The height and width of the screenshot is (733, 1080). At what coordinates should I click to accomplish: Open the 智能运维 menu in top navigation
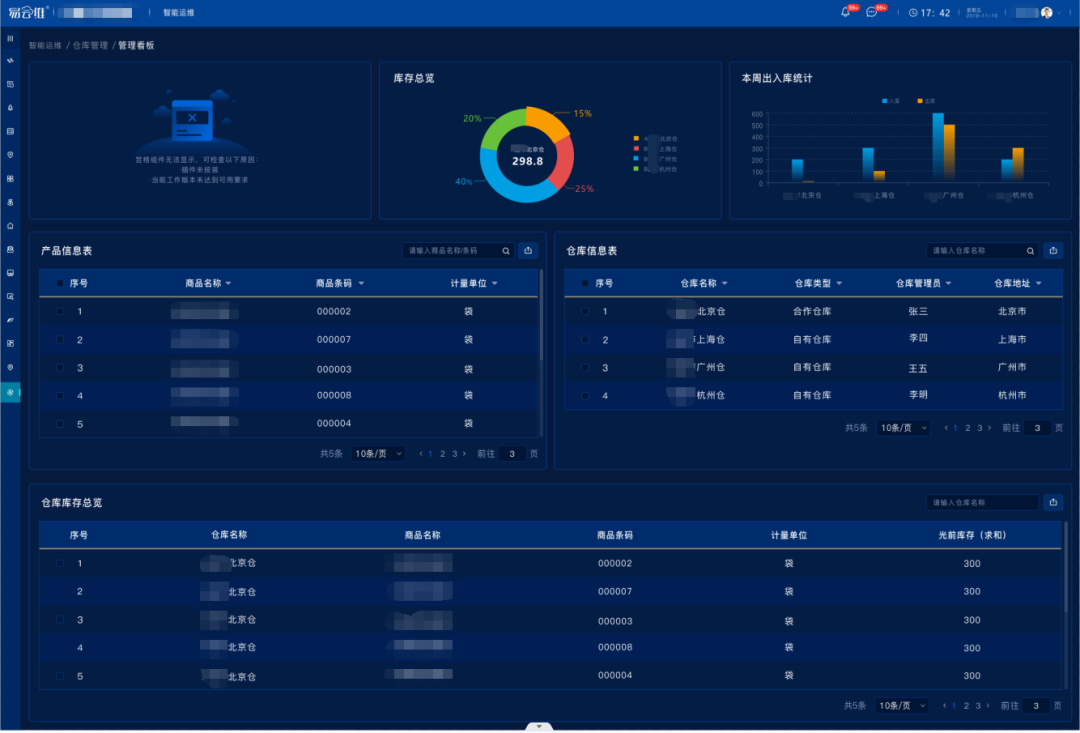(179, 13)
